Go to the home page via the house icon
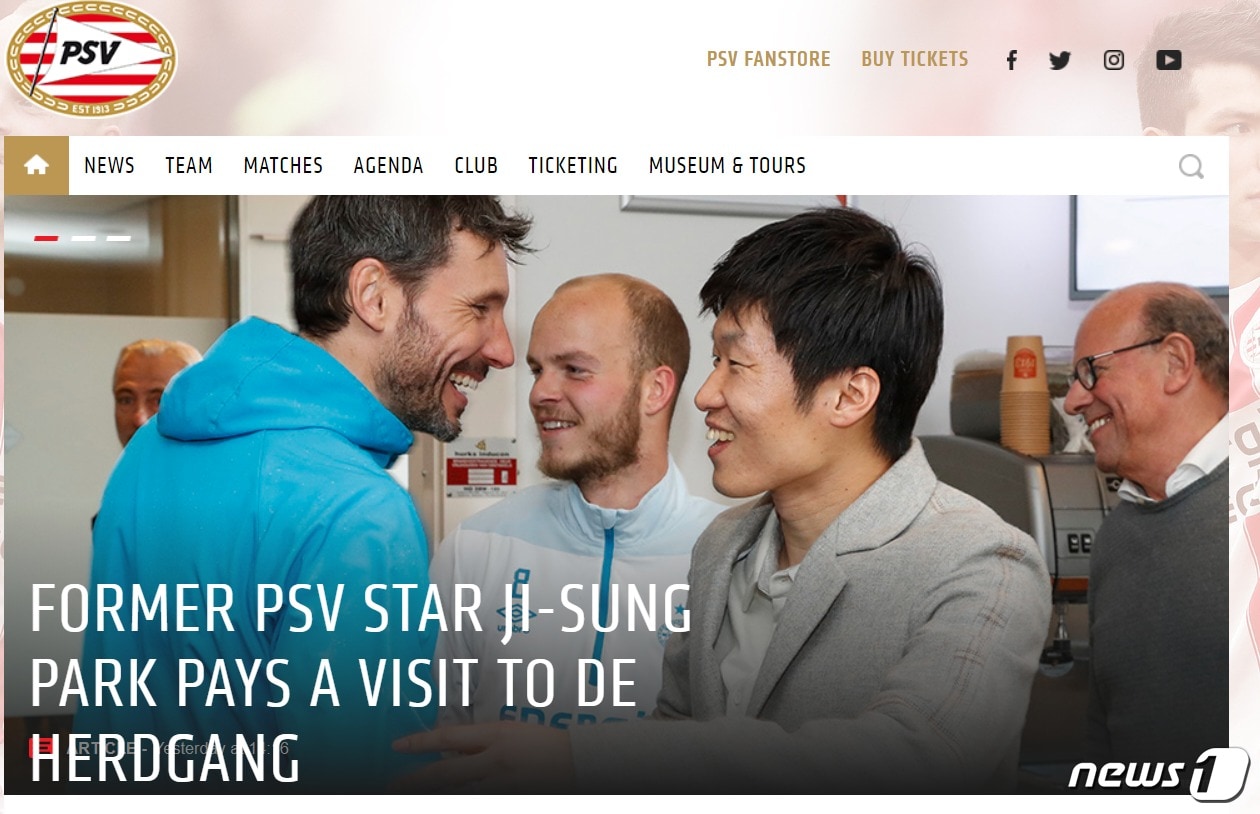The width and height of the screenshot is (1260, 814). click(x=37, y=165)
